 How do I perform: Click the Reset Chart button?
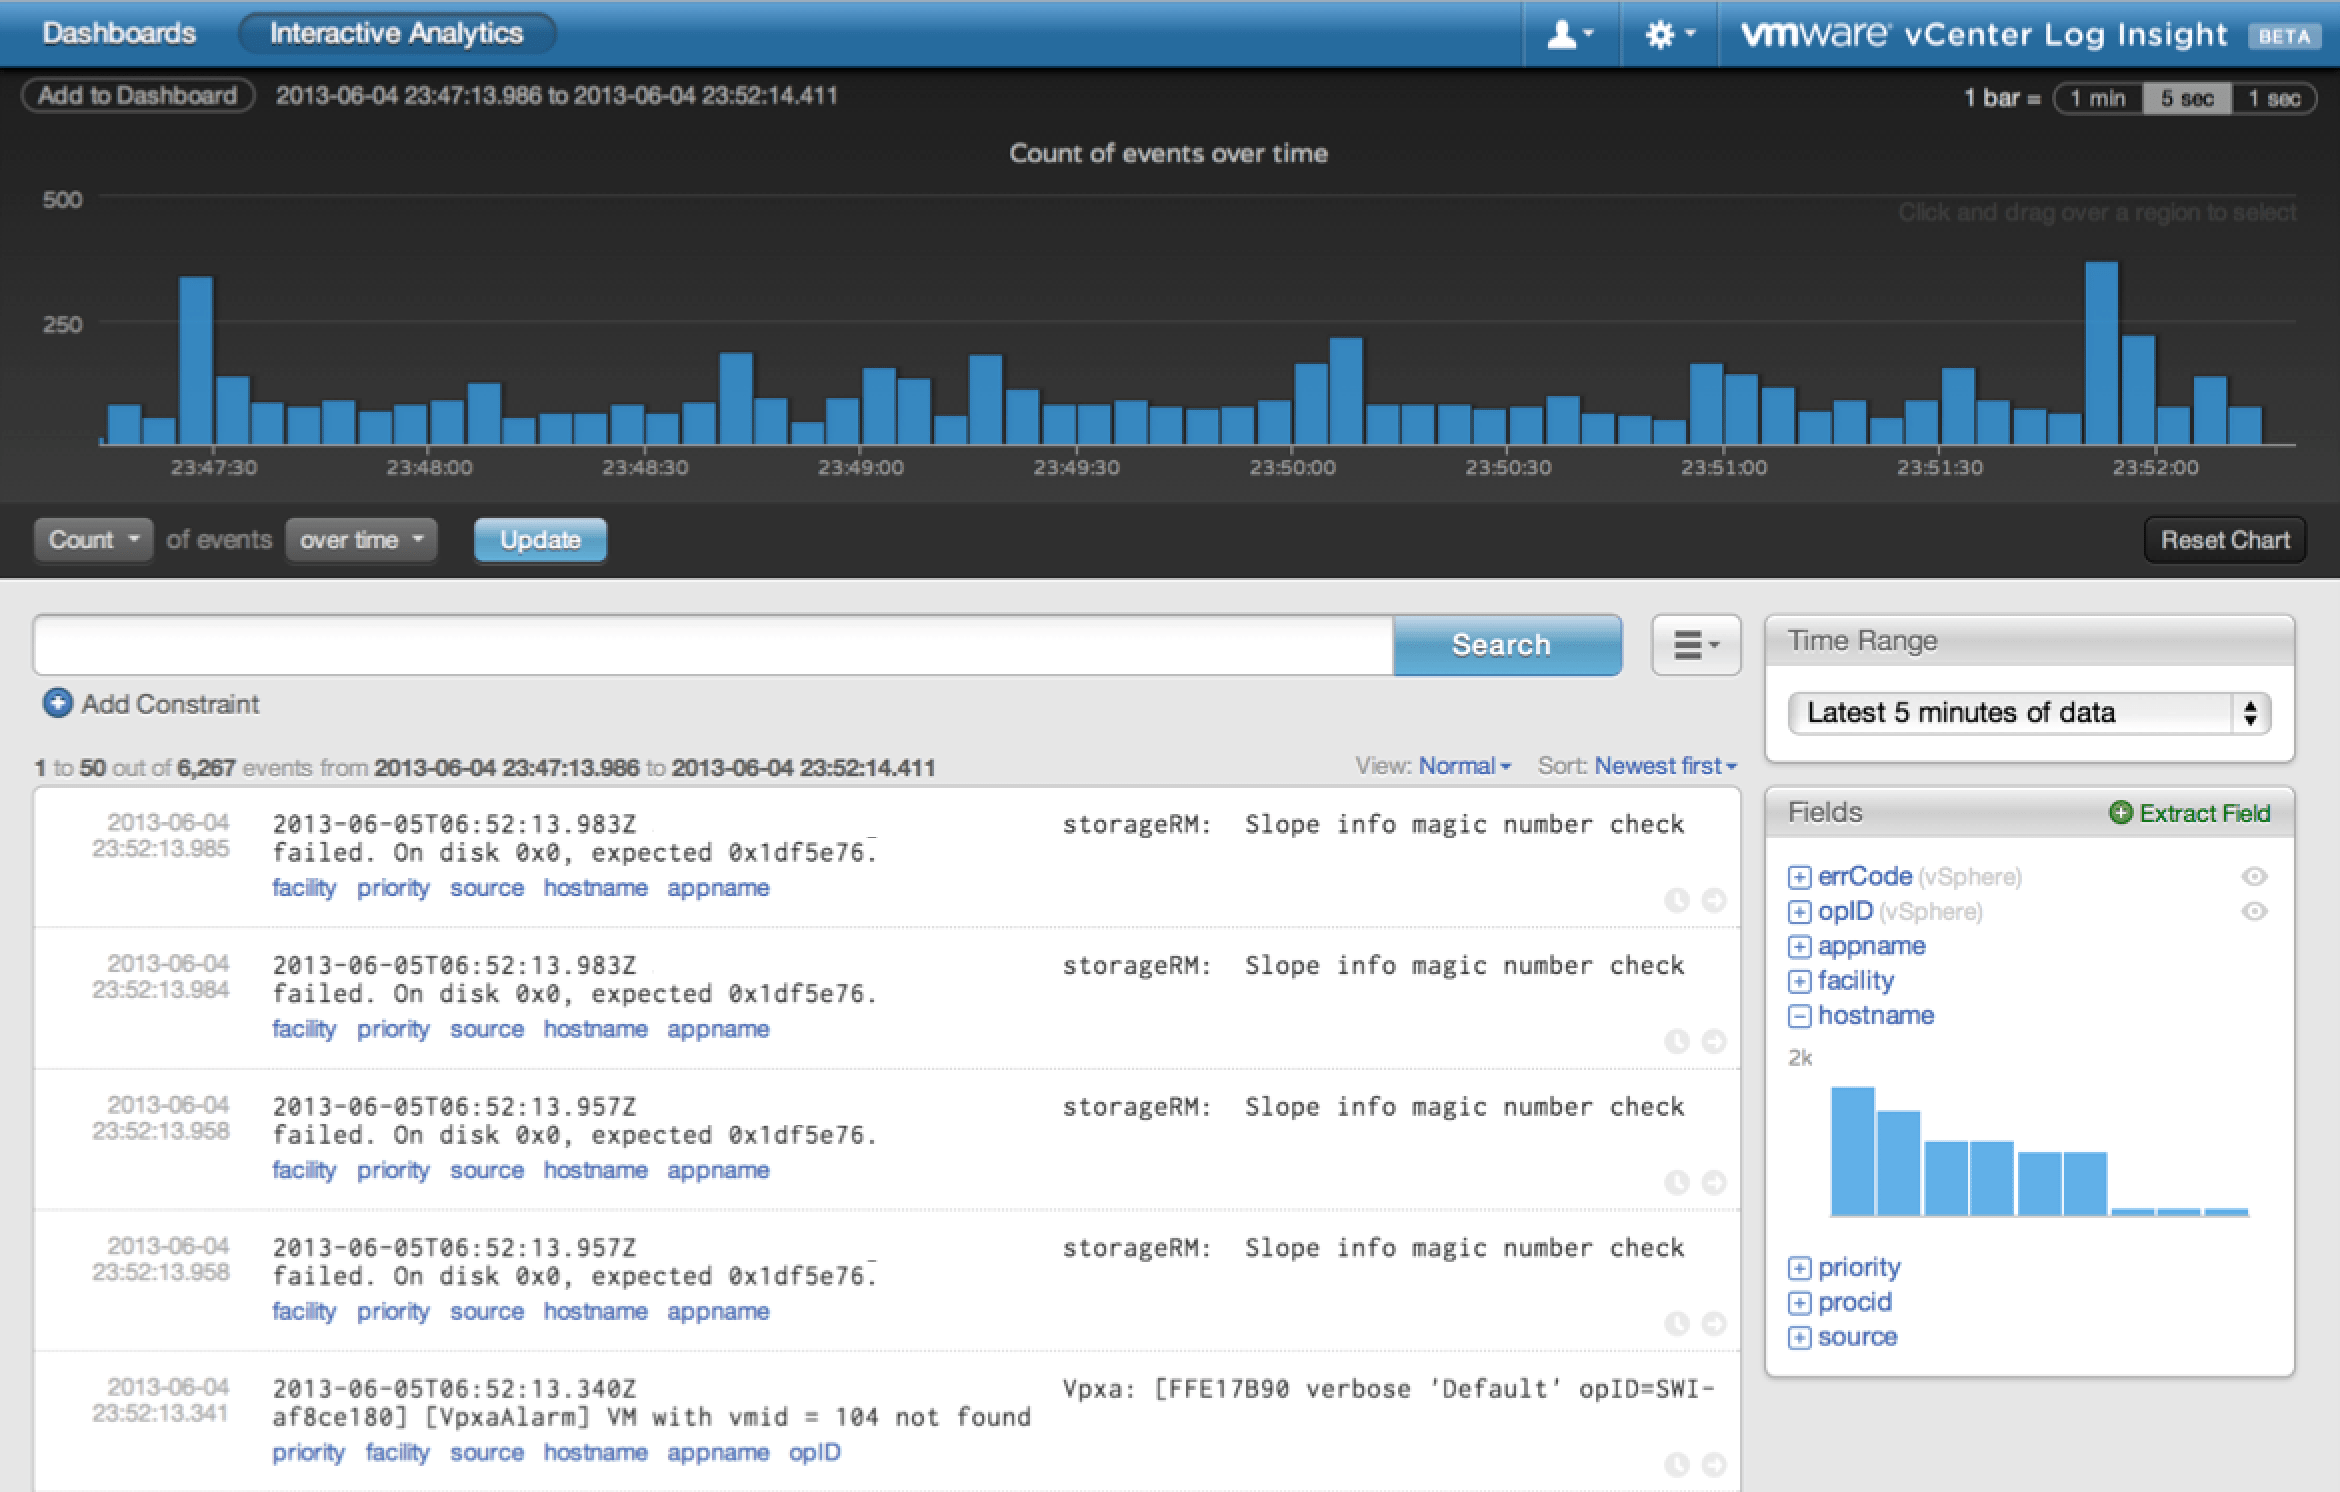2224,540
